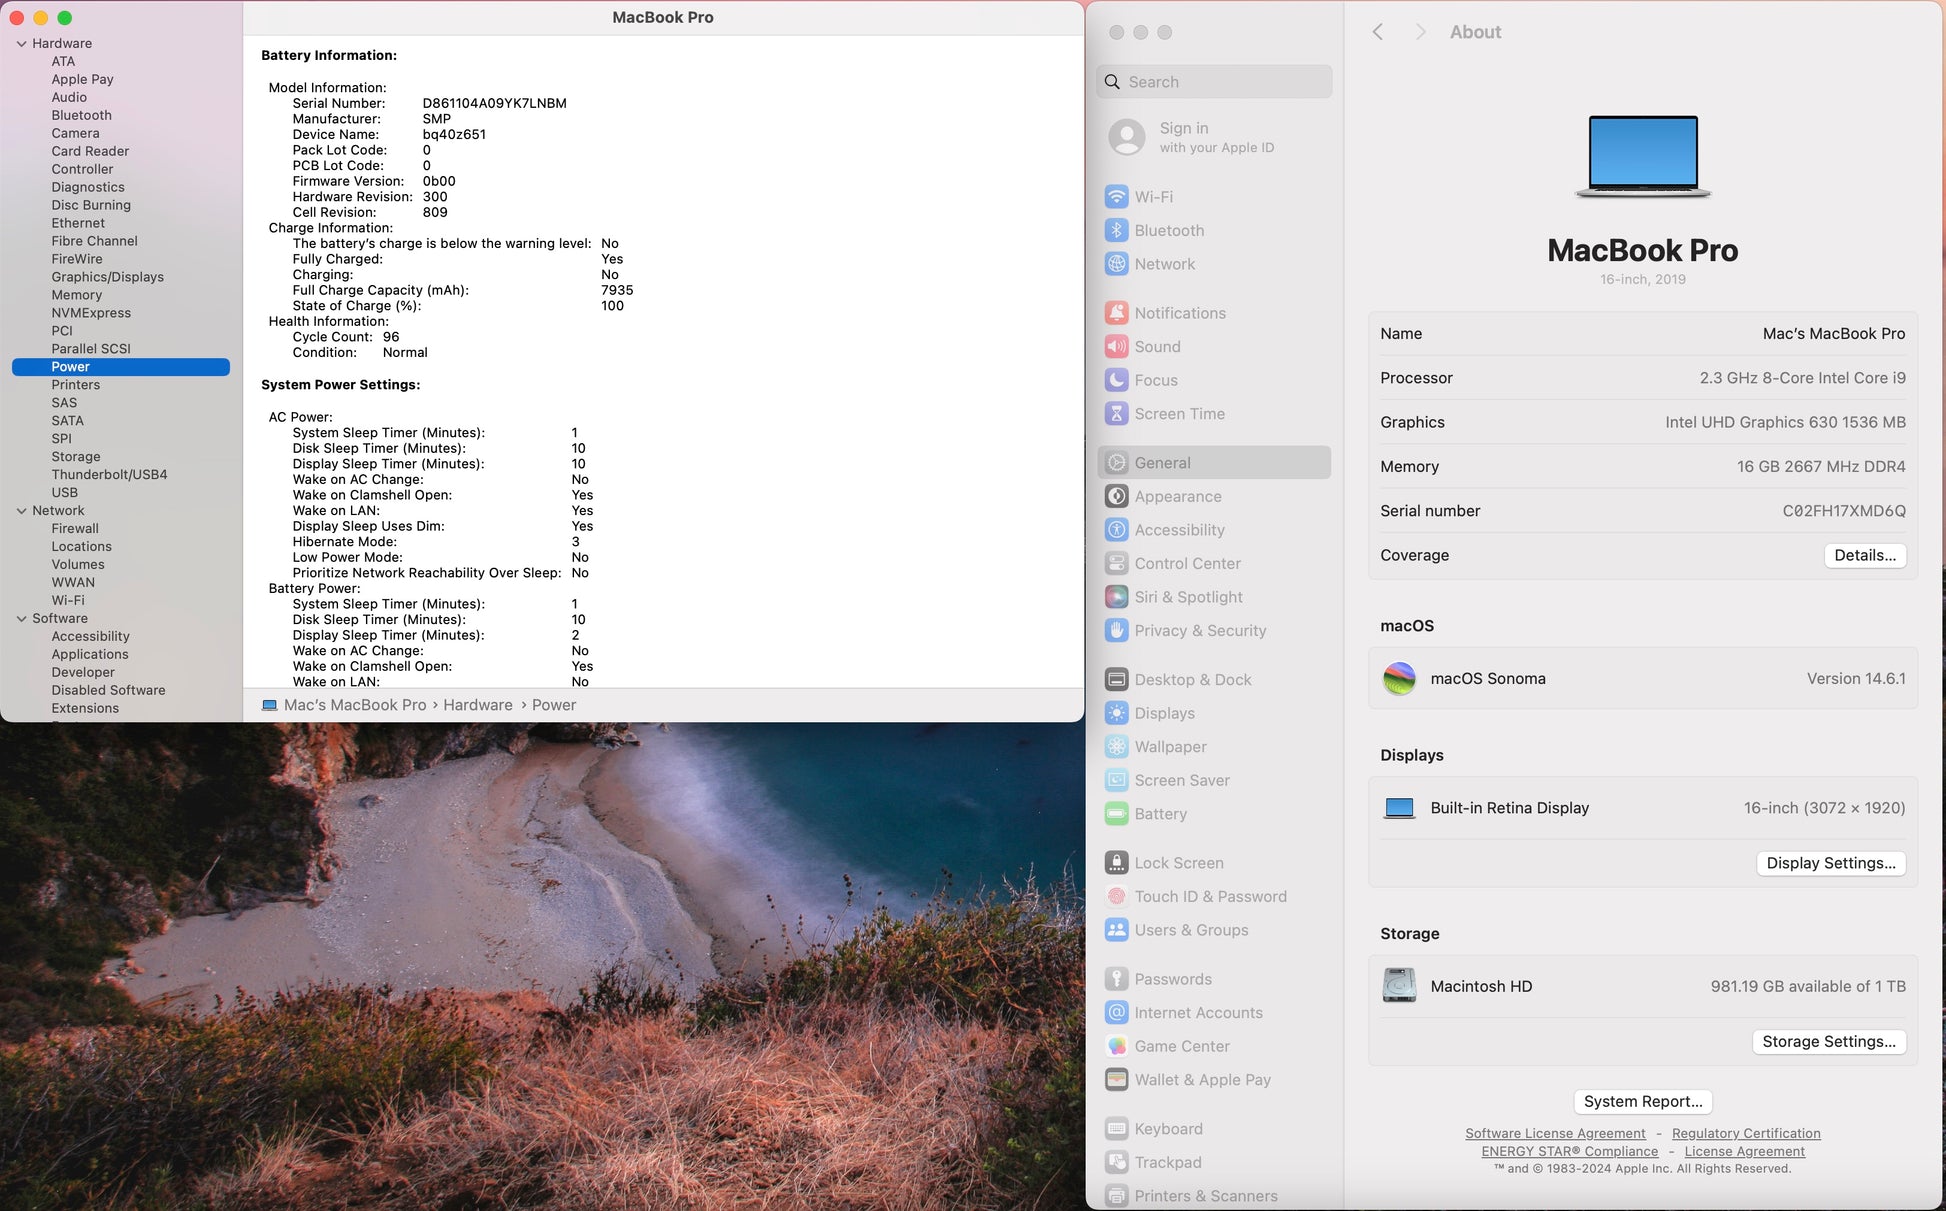
Task: Select Thunderbolt/USB4 in sidebar list
Action: [109, 475]
